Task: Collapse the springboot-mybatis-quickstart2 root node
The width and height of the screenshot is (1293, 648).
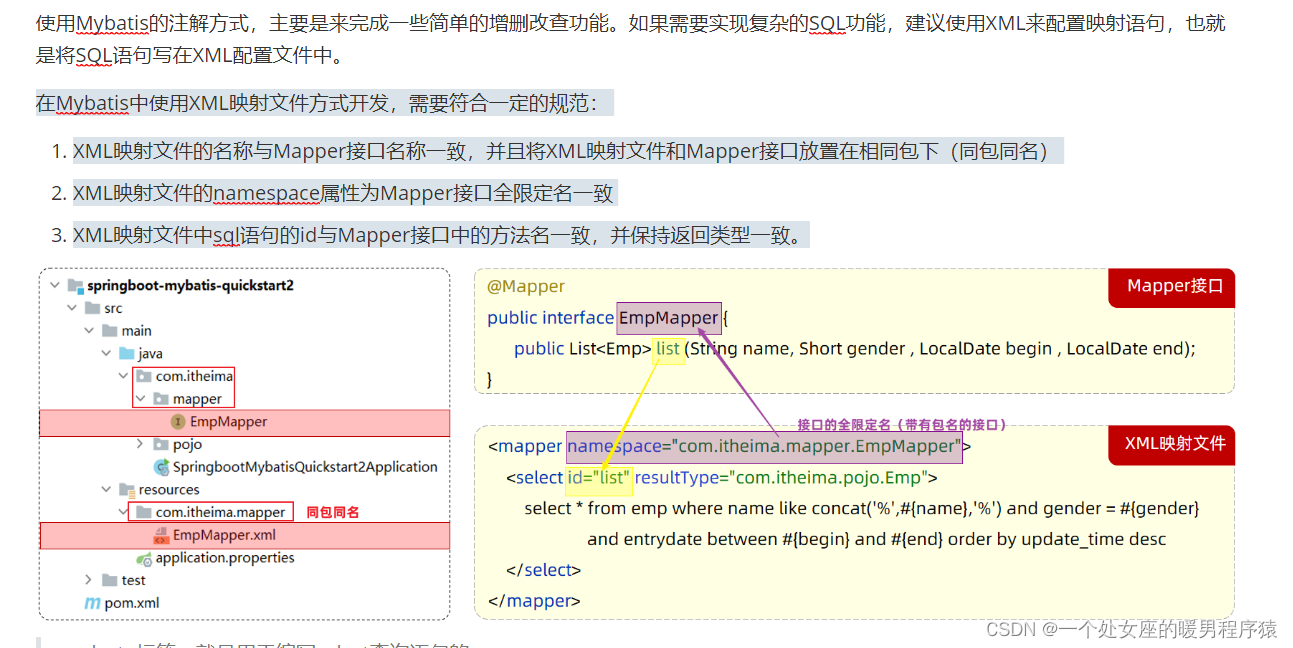Action: 54,285
